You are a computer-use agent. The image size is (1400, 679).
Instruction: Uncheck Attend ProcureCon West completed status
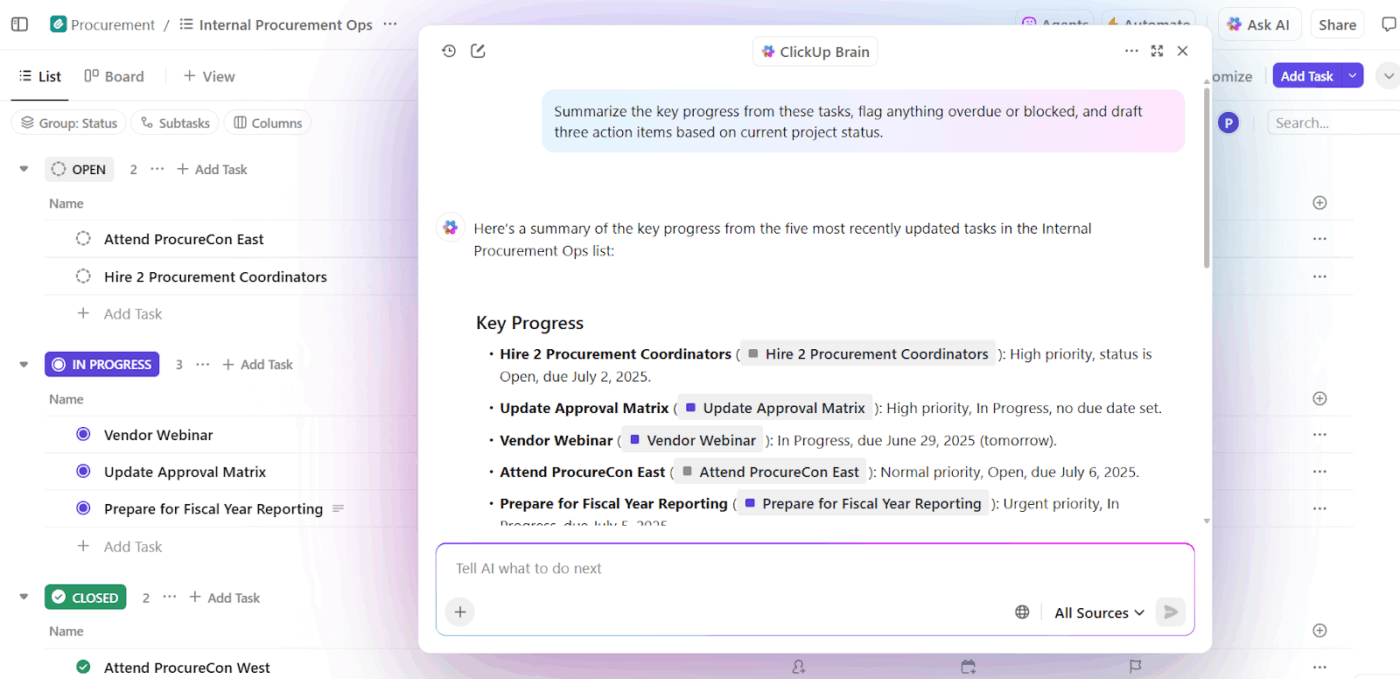[x=84, y=667]
